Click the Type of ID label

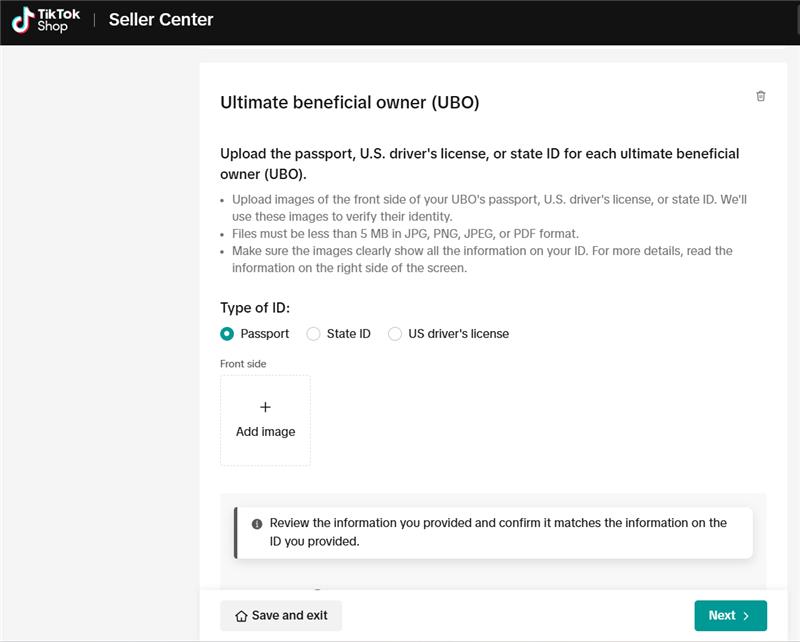point(255,308)
